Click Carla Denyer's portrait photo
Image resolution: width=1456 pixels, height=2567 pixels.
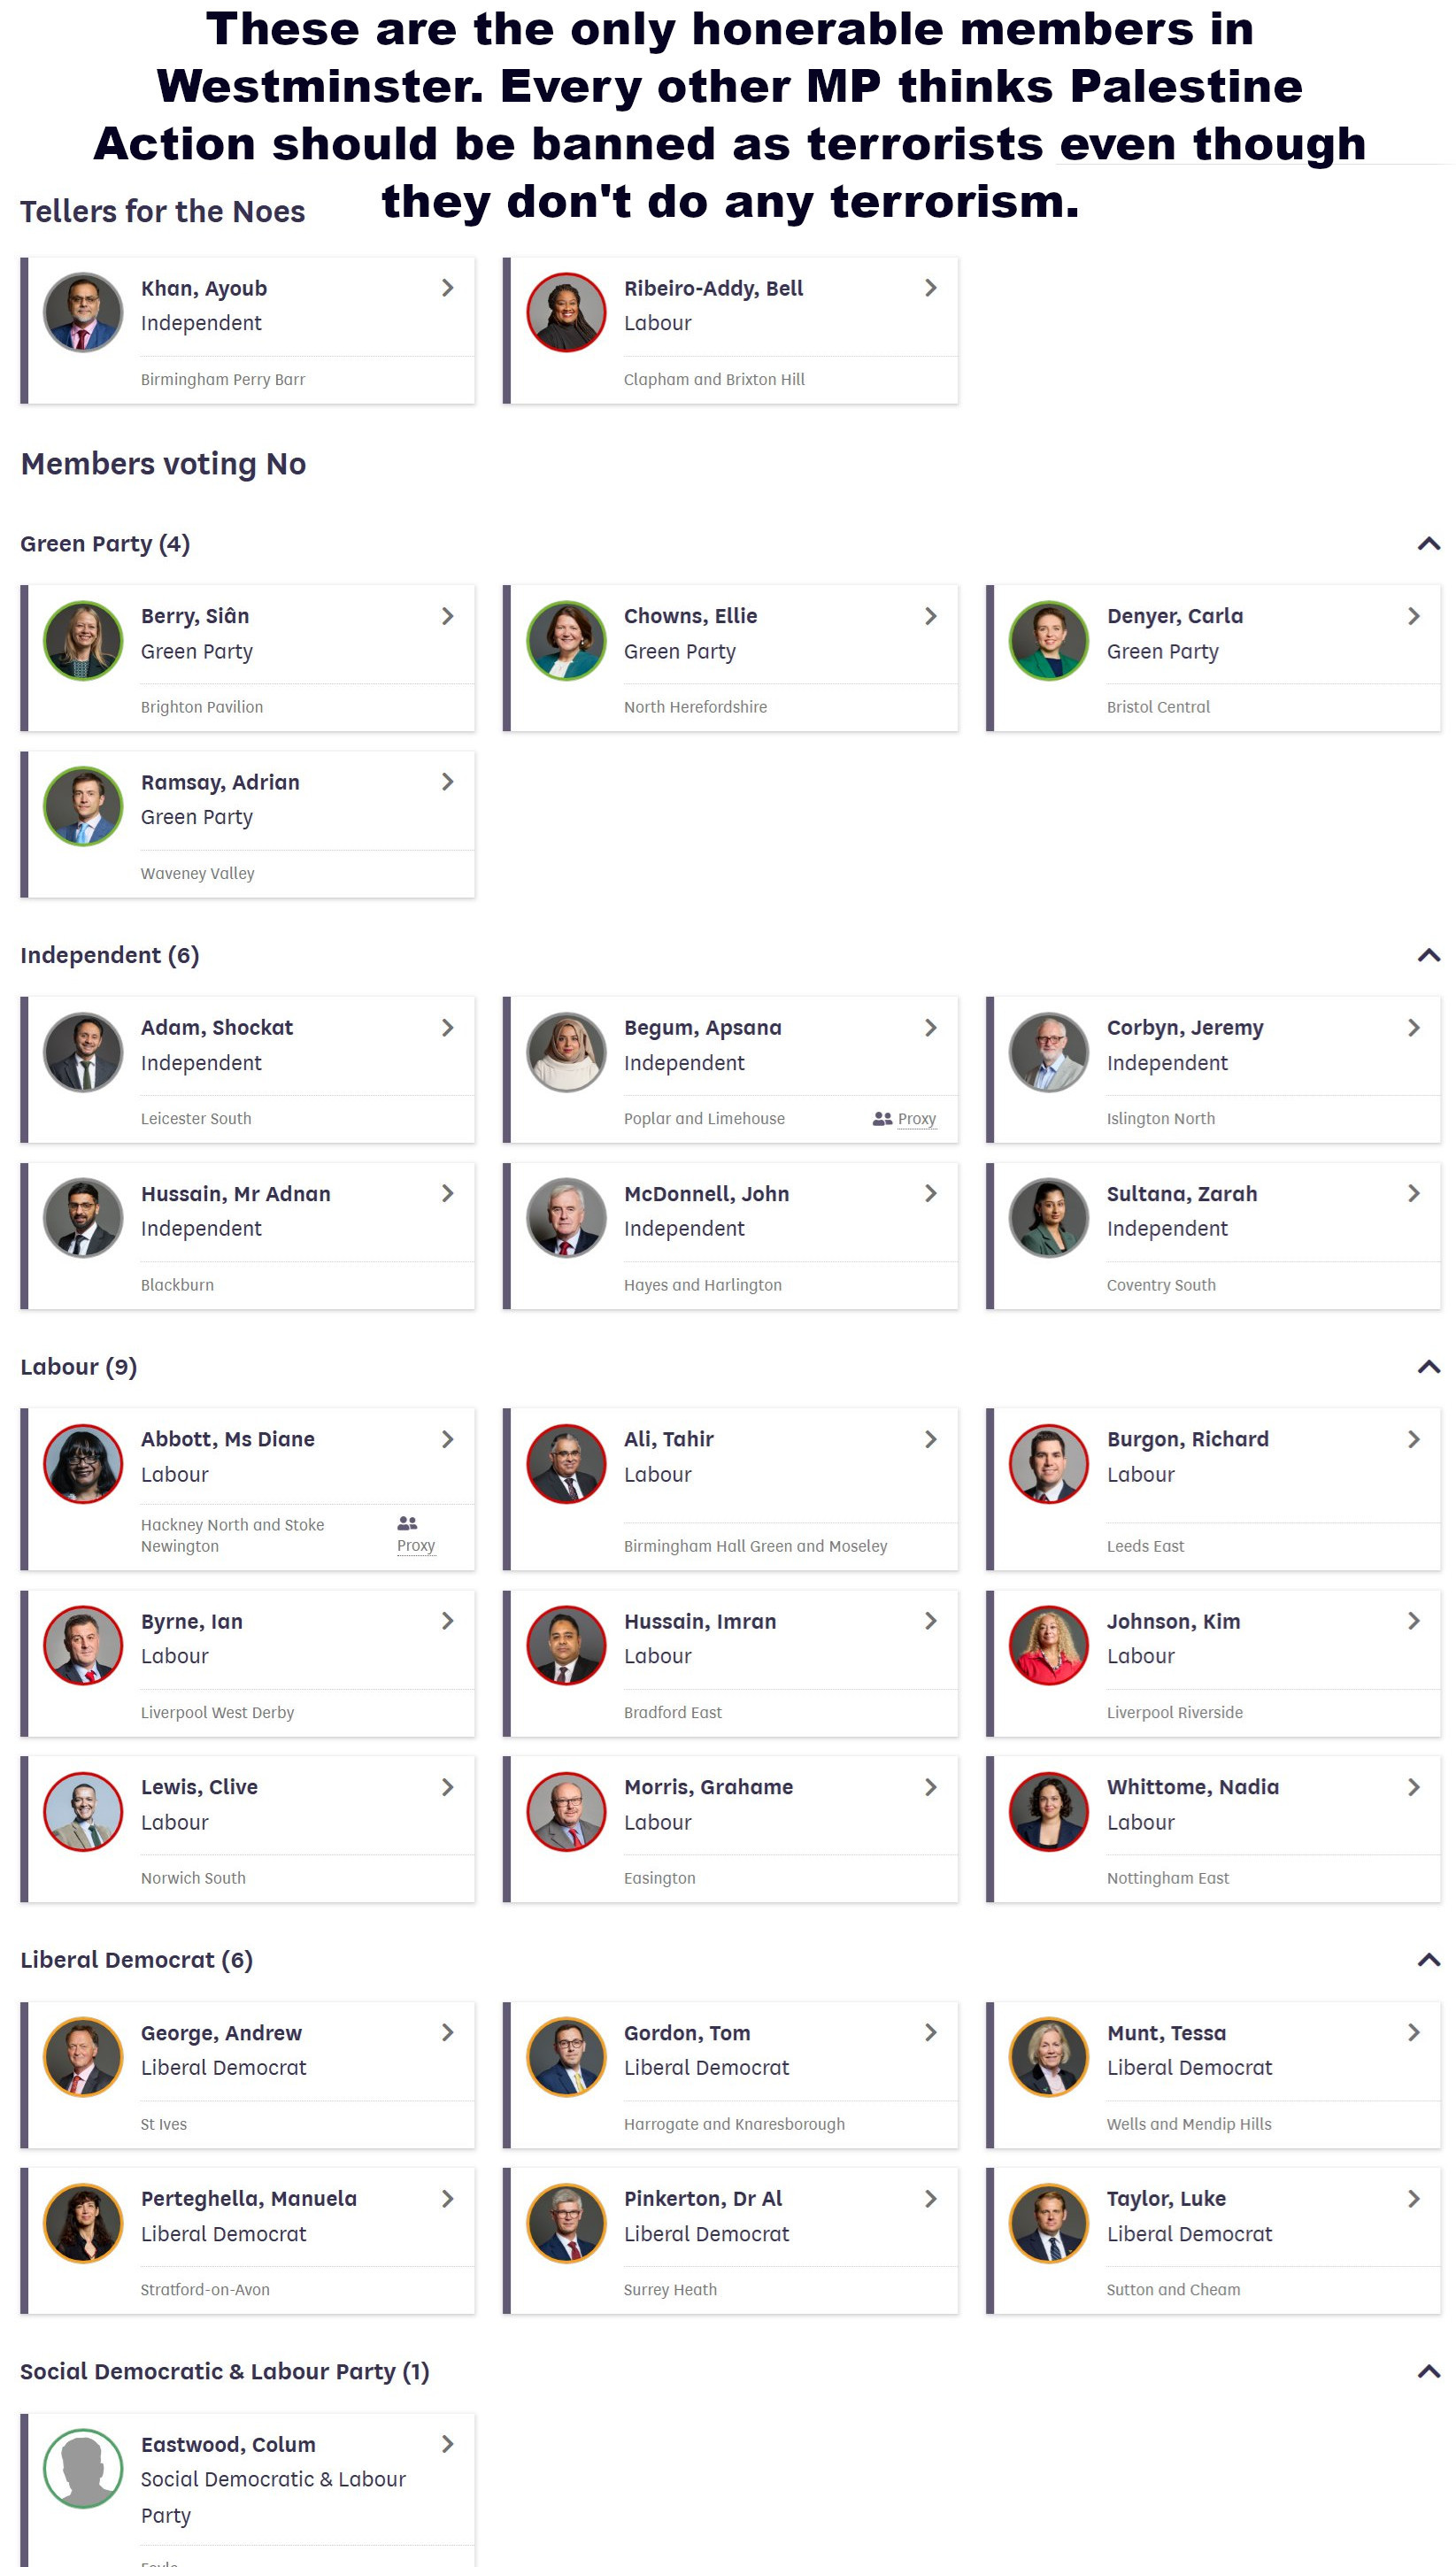[x=1048, y=641]
